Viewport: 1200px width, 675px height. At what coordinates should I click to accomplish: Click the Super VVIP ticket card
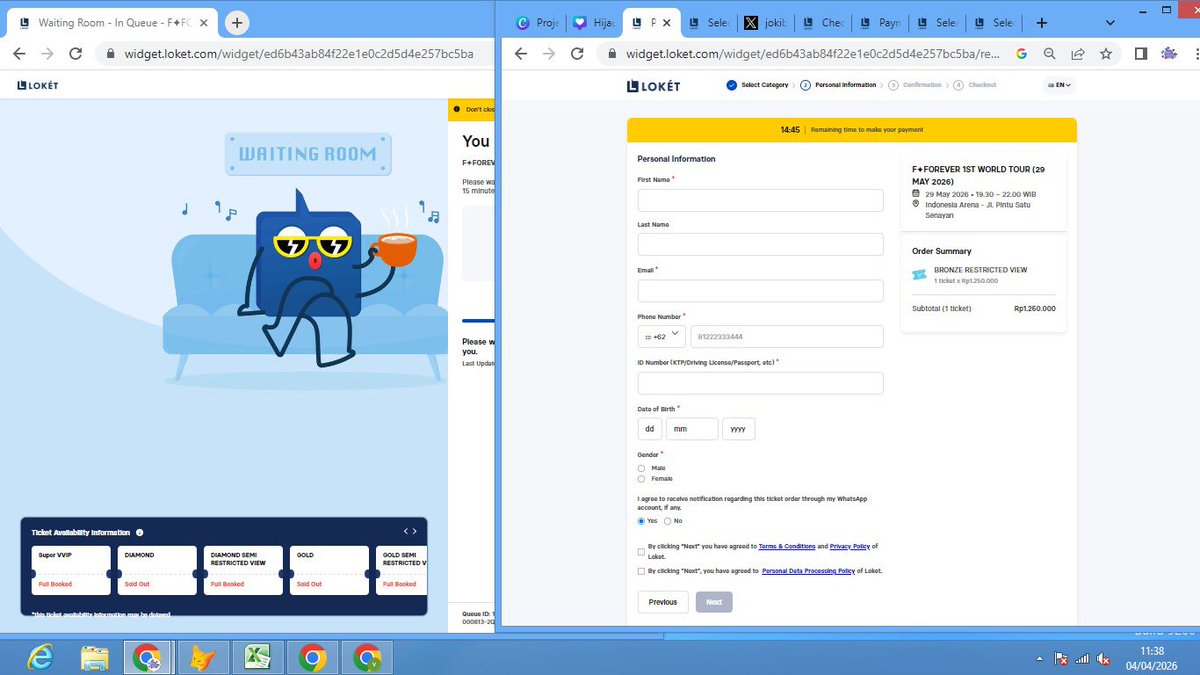(71, 570)
